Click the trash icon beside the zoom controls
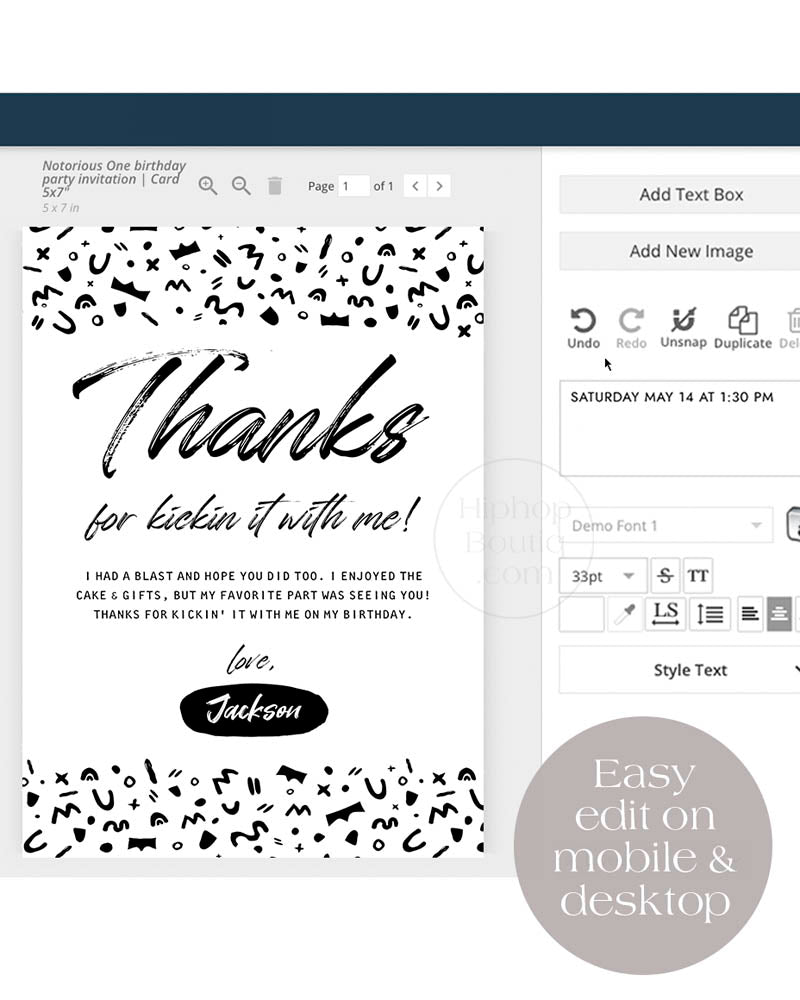 [x=275, y=185]
